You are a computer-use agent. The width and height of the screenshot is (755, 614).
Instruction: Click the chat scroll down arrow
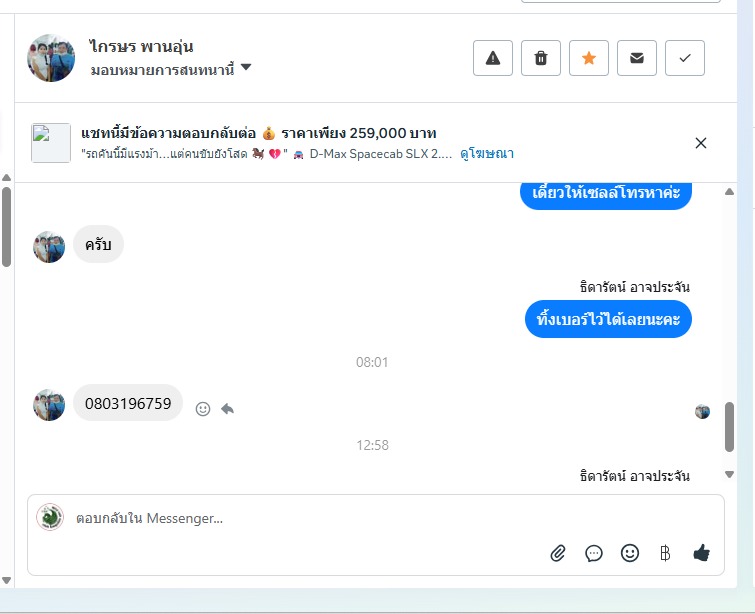[x=729, y=474]
